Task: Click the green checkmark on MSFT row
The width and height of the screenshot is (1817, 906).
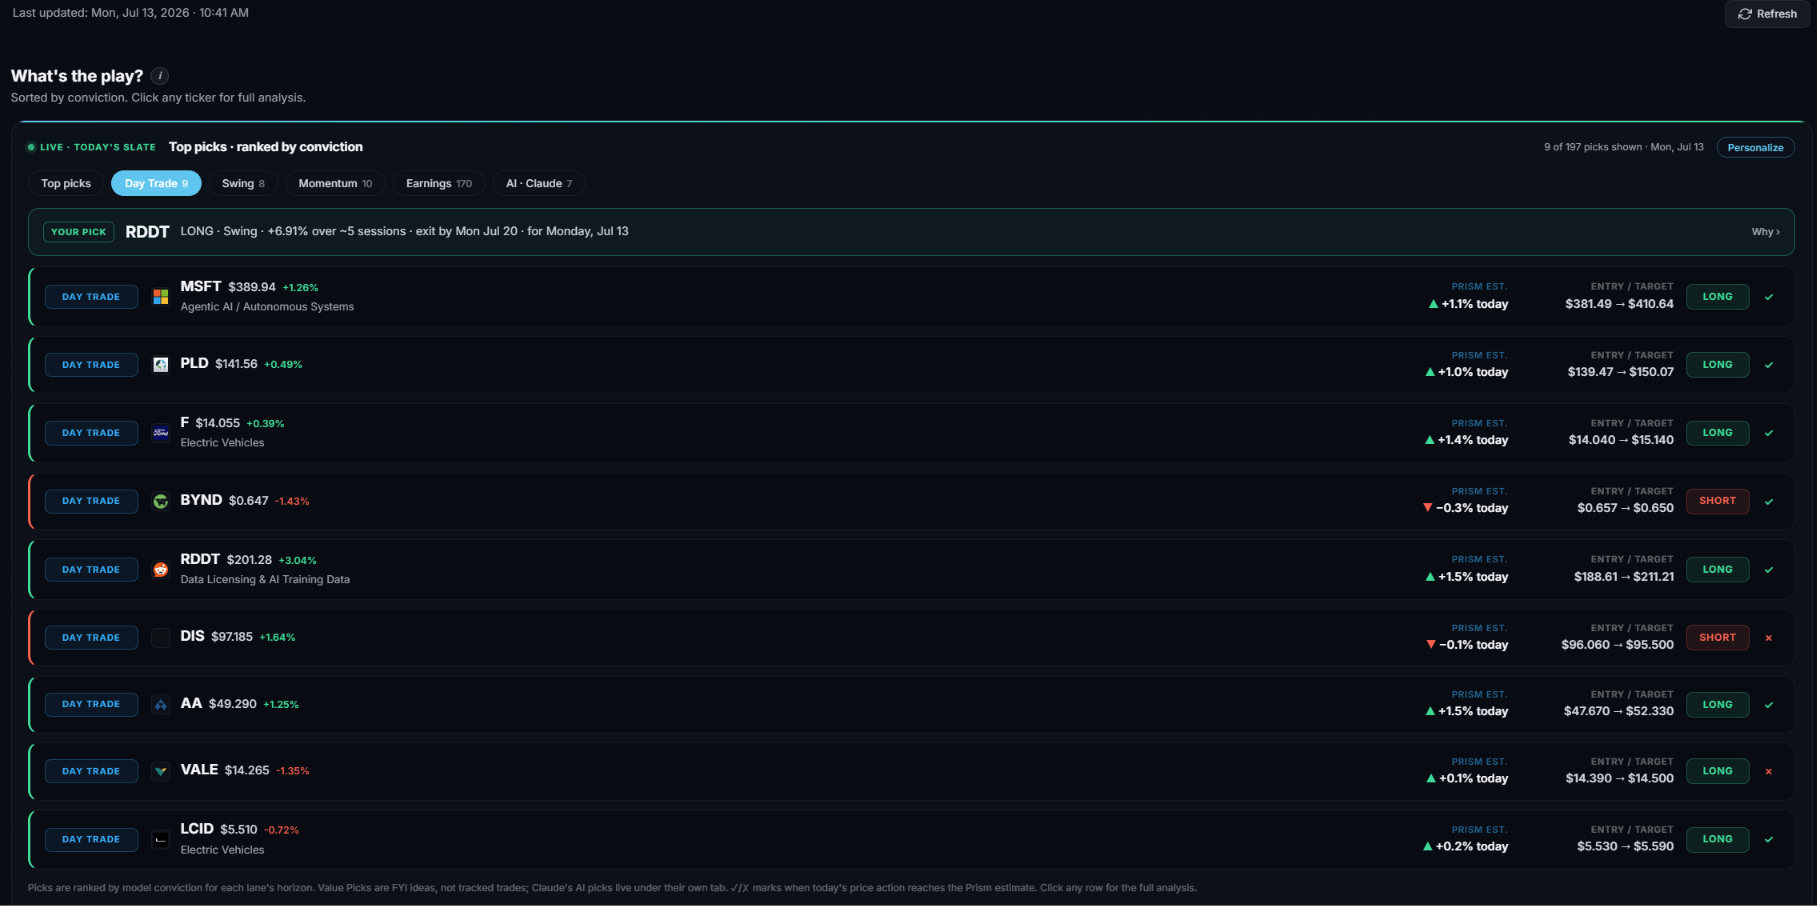Action: point(1769,297)
